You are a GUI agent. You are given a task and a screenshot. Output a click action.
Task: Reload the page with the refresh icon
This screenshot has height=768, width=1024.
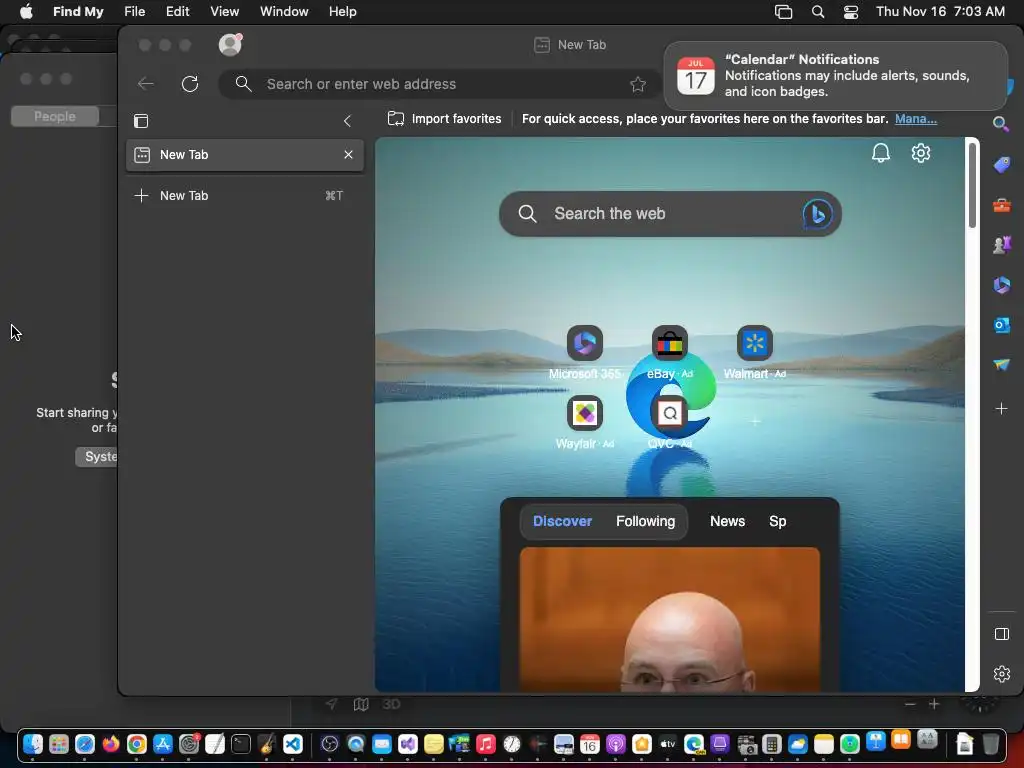pyautogui.click(x=190, y=84)
